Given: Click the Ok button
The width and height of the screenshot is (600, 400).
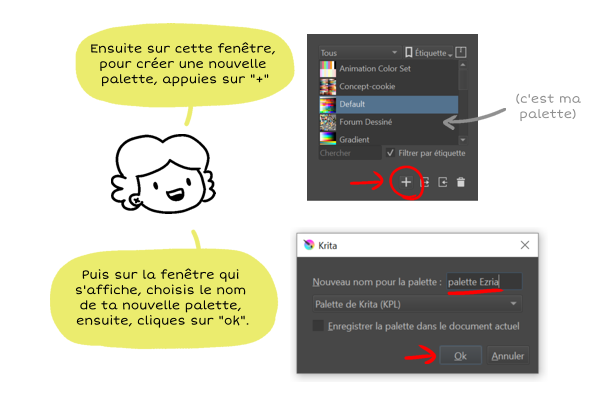Looking at the screenshot, I should coord(460,356).
